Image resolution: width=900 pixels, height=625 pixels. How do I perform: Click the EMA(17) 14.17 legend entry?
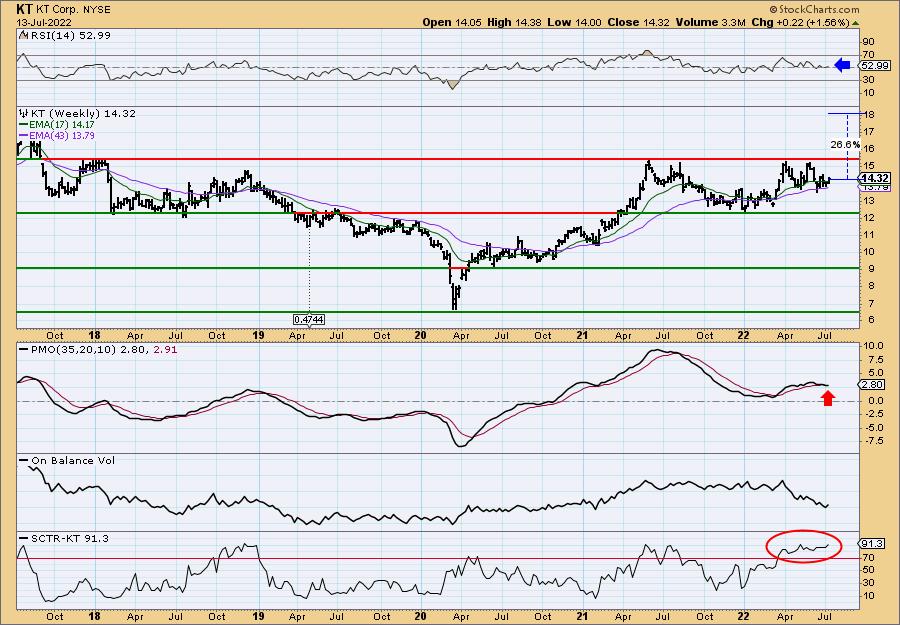point(62,125)
